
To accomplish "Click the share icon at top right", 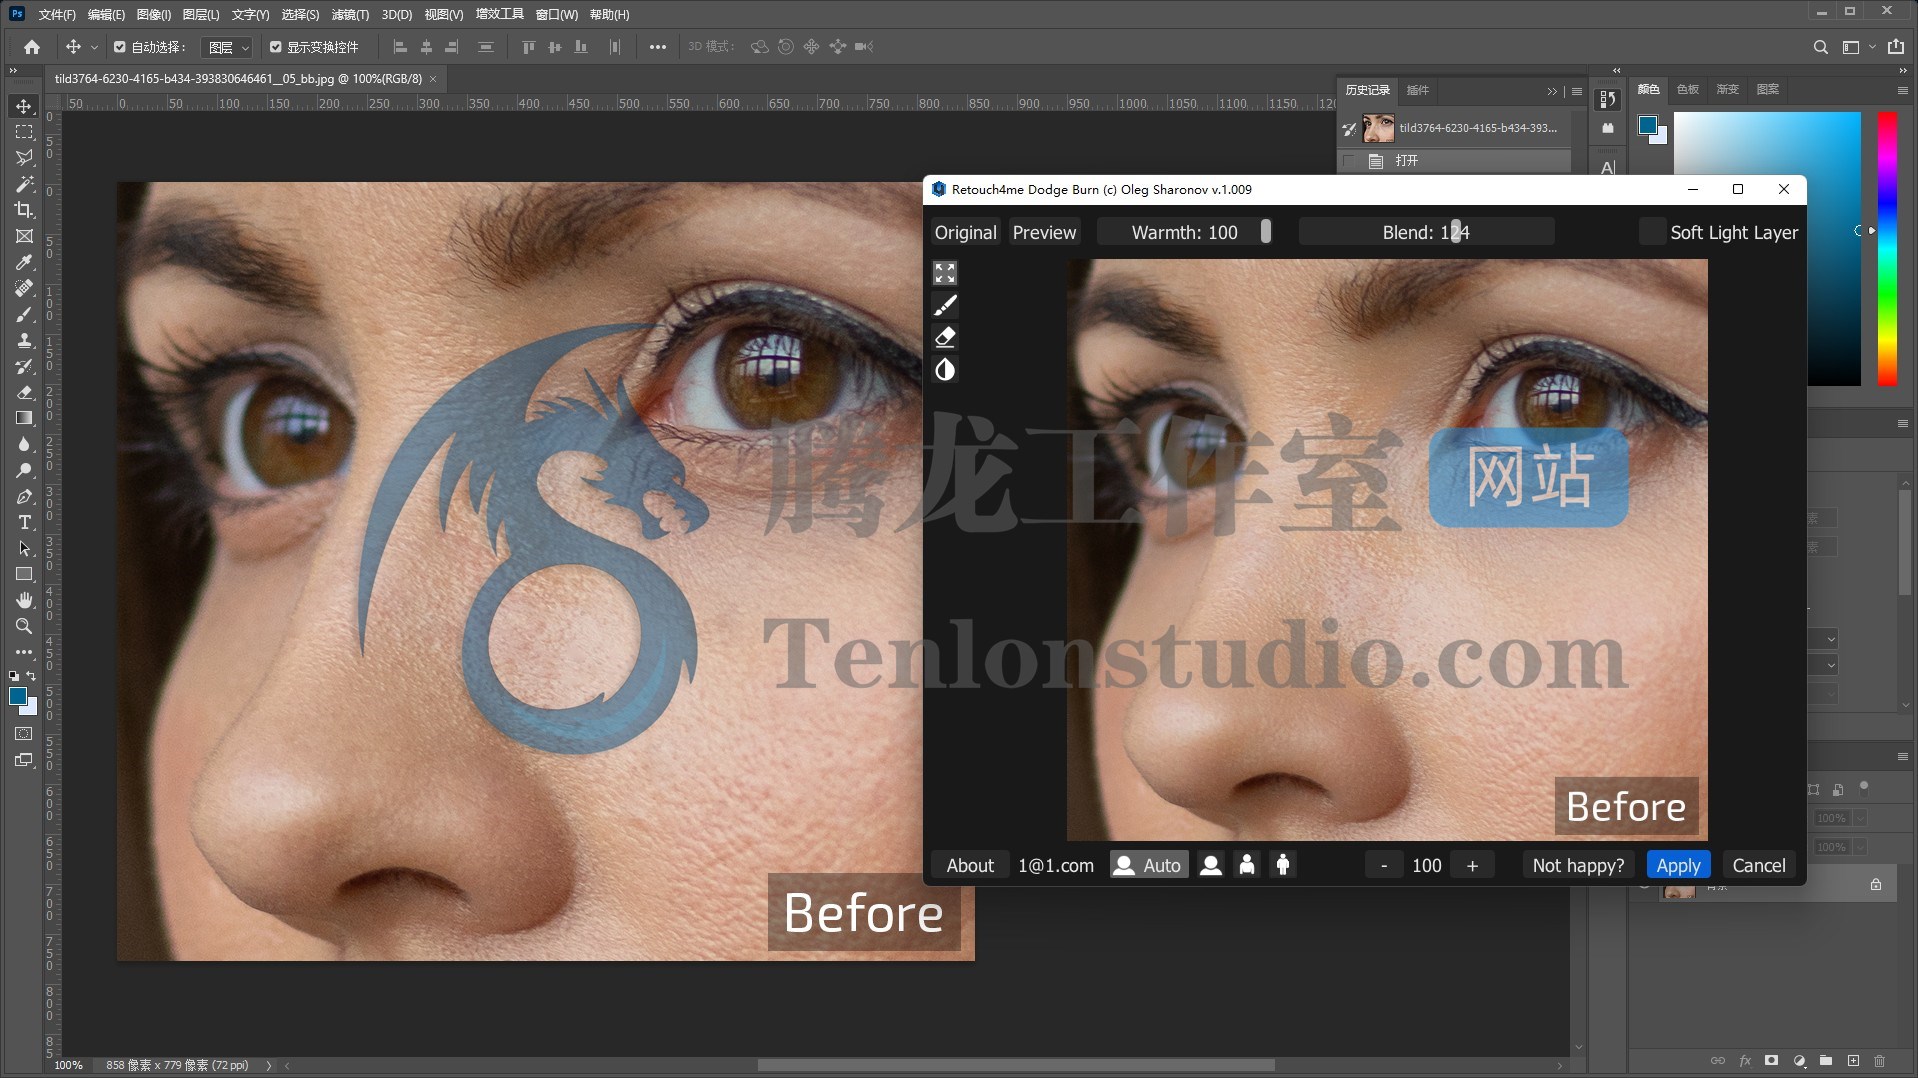I will click(1895, 47).
